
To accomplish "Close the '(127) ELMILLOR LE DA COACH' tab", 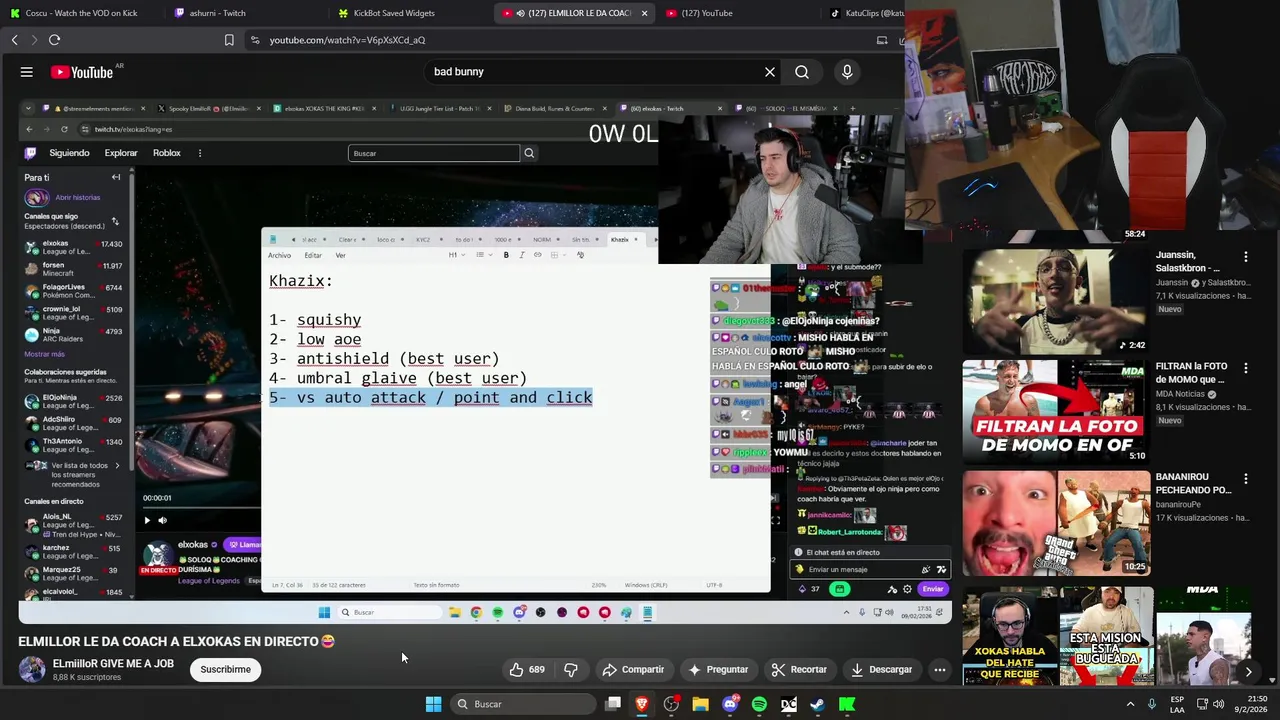I will 644,13.
